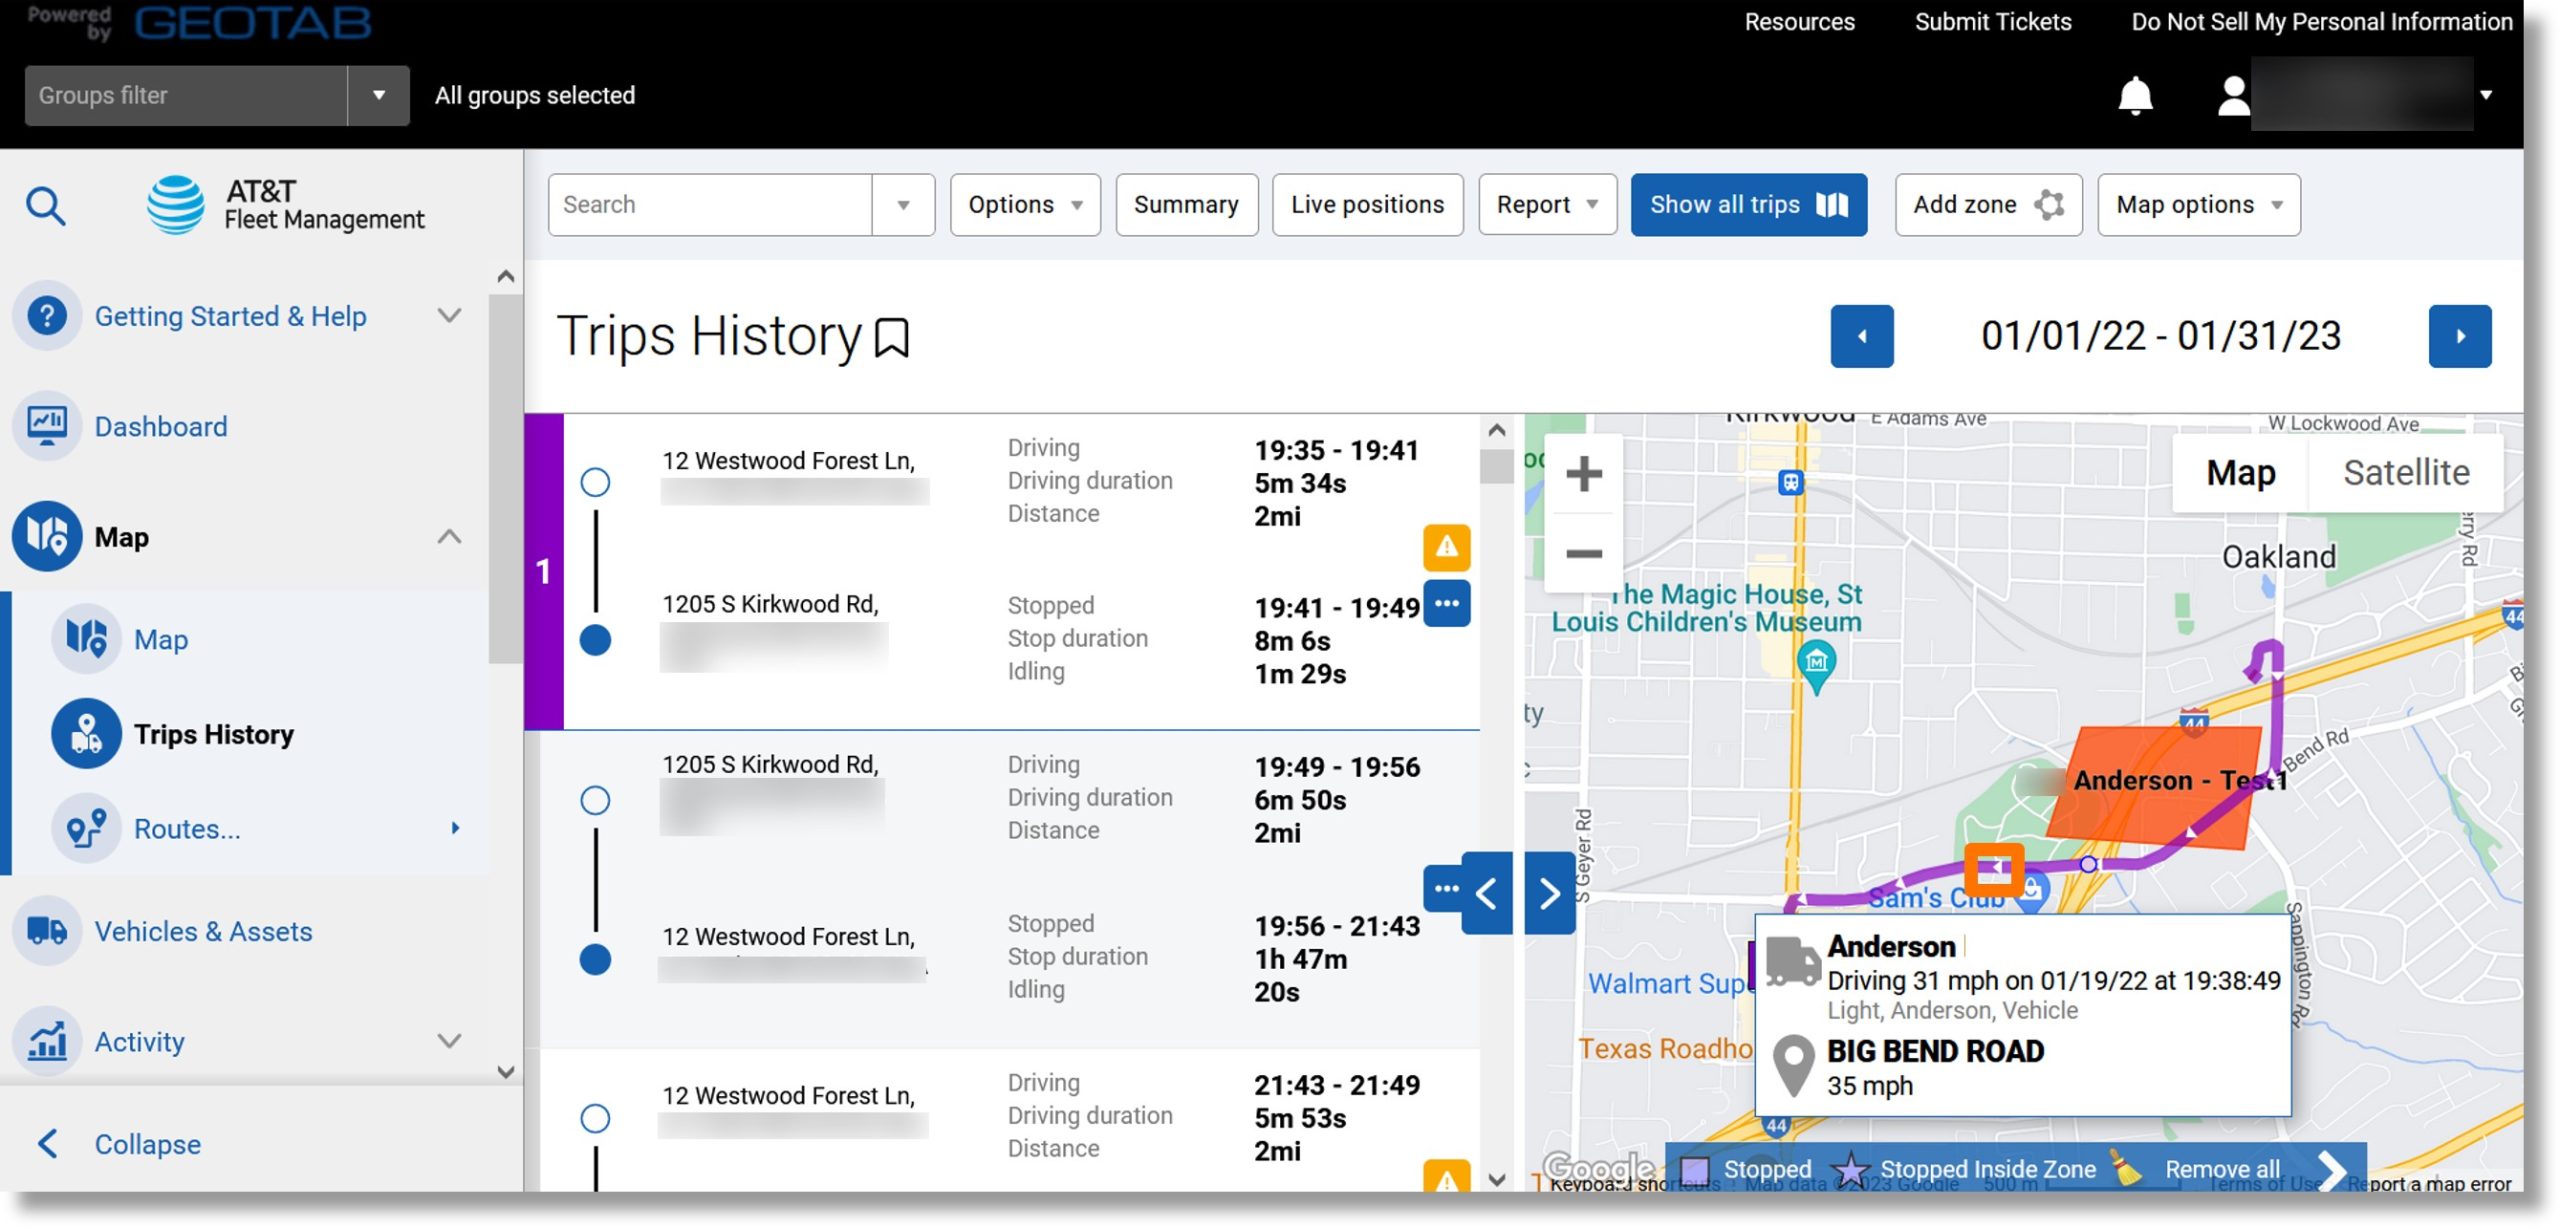Click the Live positions button
Viewport: 2560px width, 1228px height.
click(x=1367, y=205)
